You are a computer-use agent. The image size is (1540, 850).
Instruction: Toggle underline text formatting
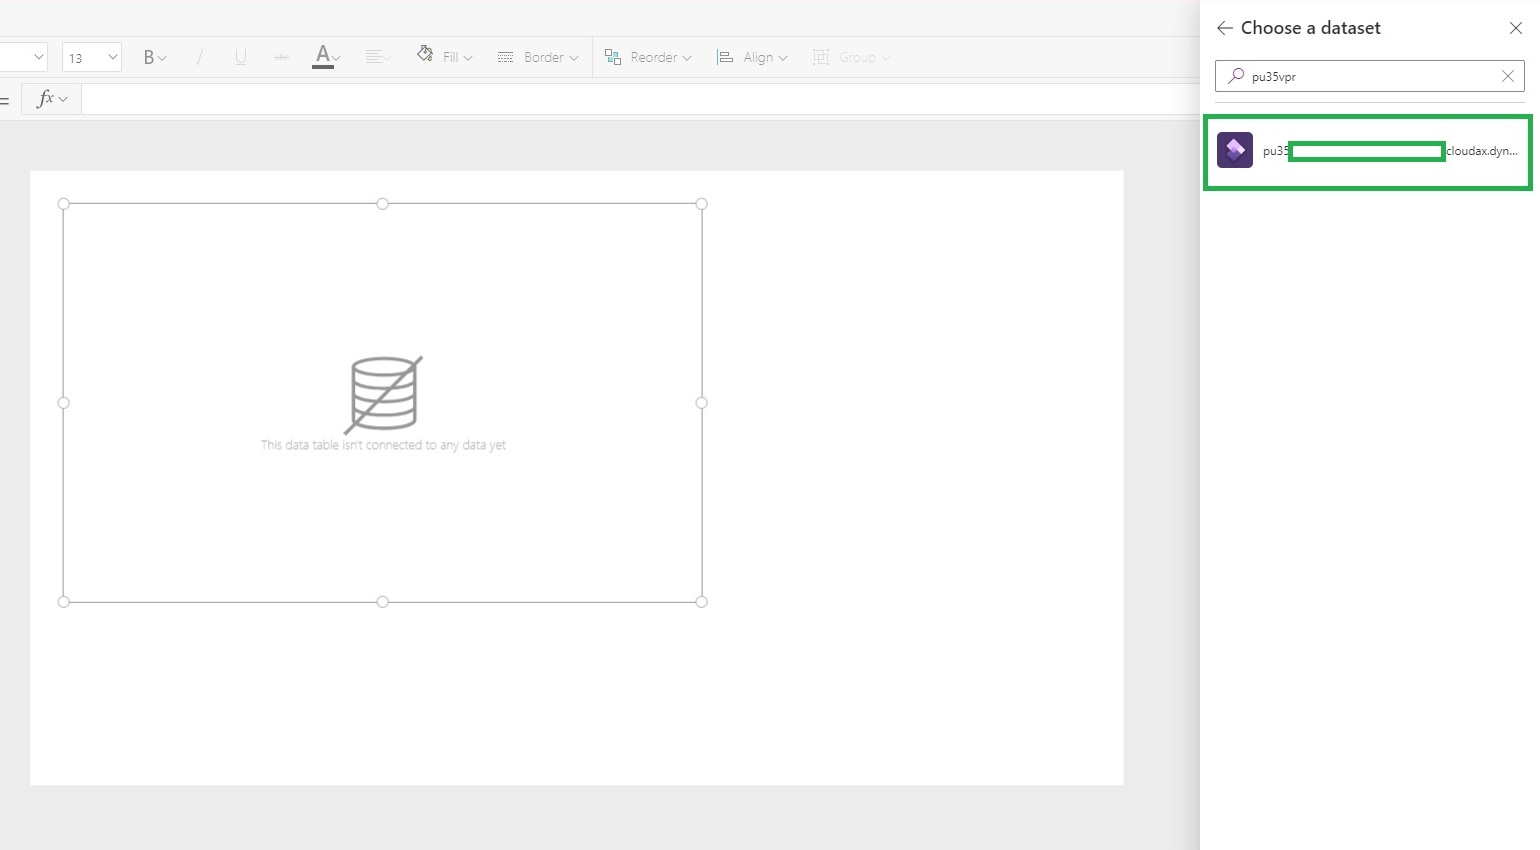(x=241, y=58)
